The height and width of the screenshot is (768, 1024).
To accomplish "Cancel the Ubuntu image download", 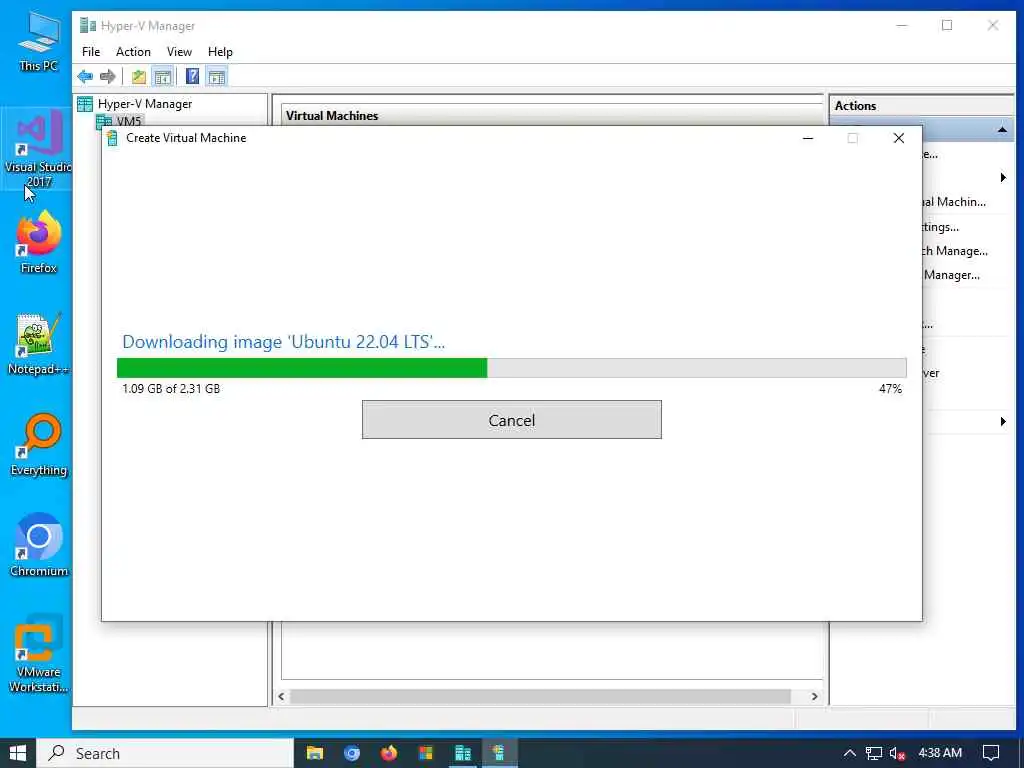I will 511,420.
